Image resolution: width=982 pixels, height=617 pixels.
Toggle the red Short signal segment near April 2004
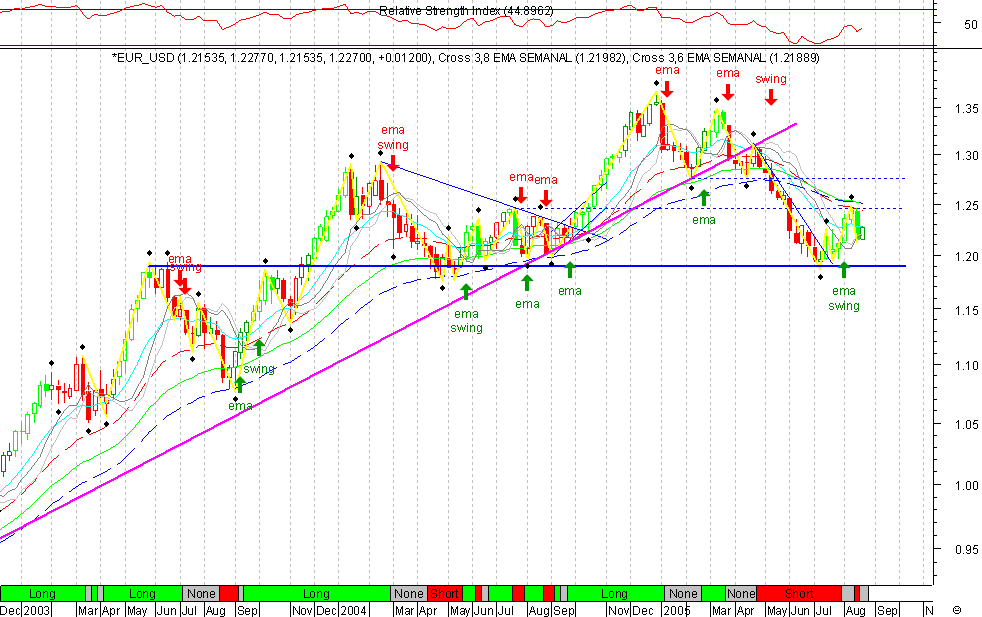click(443, 593)
